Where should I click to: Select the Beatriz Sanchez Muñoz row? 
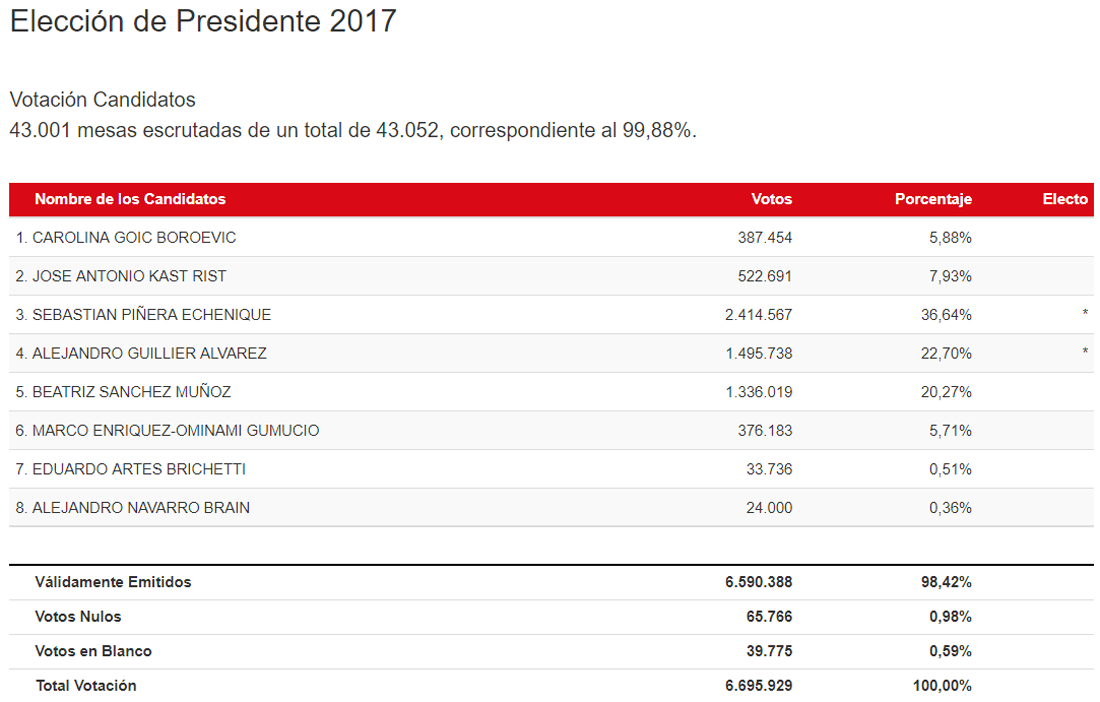(x=551, y=392)
